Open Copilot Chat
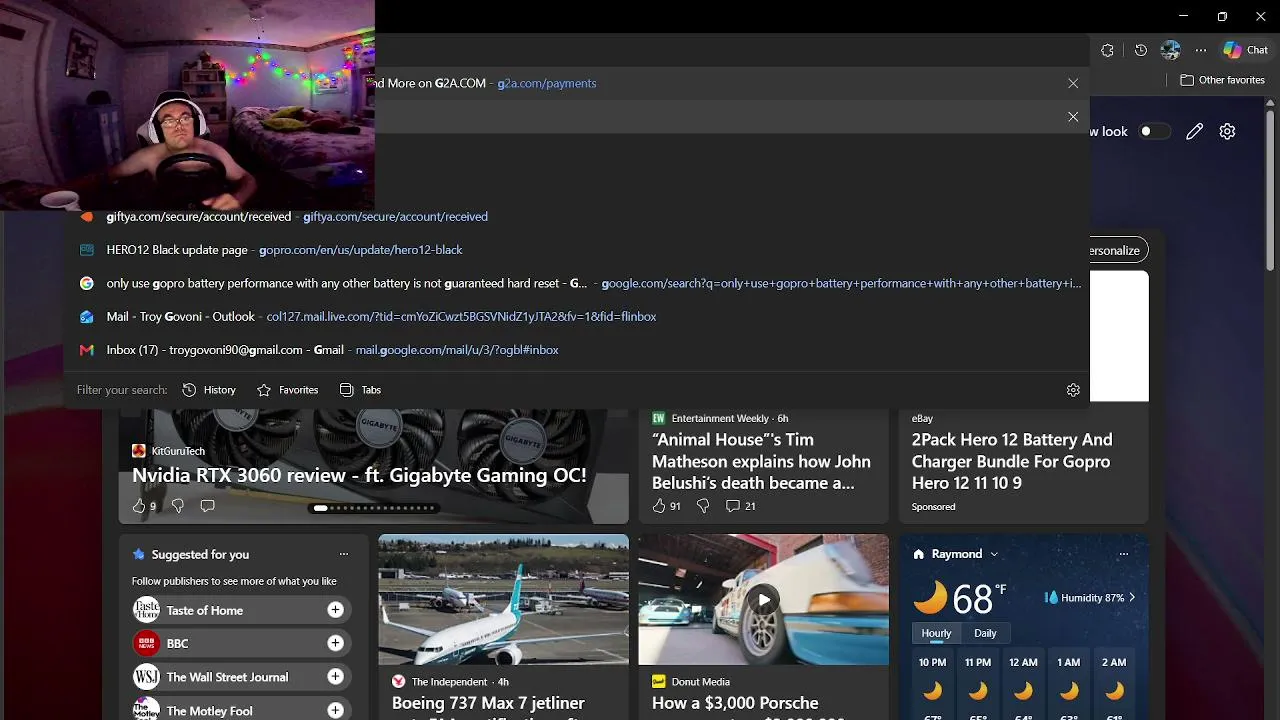The image size is (1280, 720). point(1245,50)
